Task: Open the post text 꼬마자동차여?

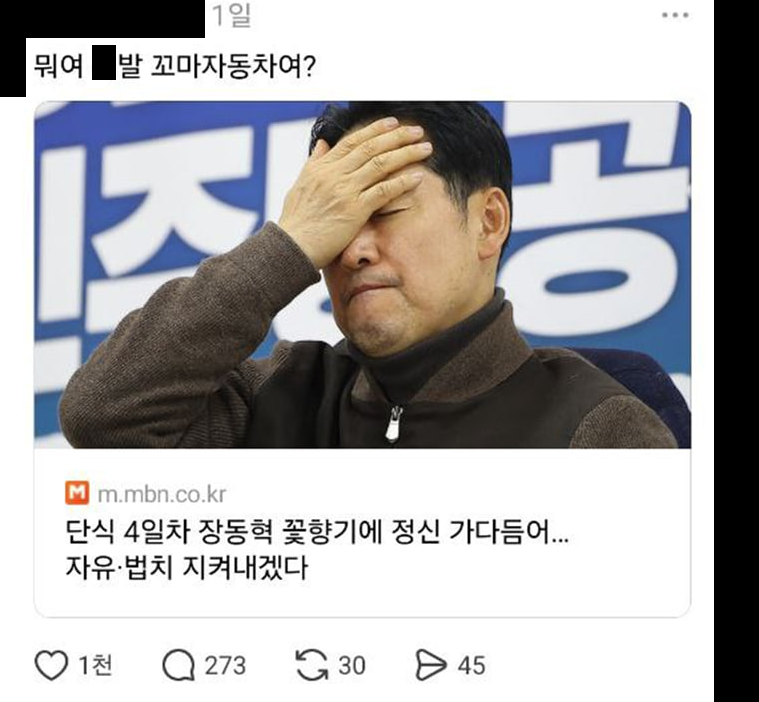Action: click(x=233, y=66)
